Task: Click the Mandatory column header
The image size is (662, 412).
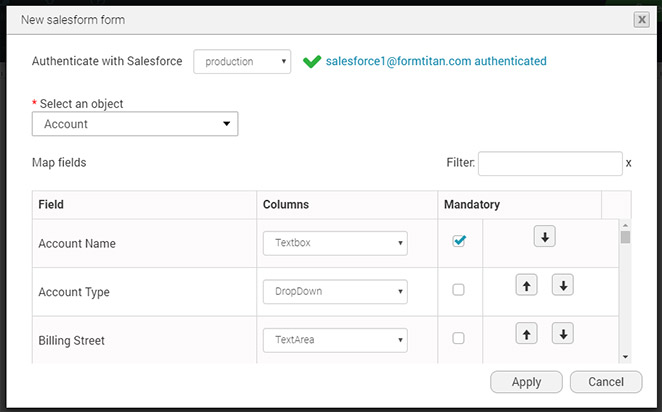Action: (520, 205)
